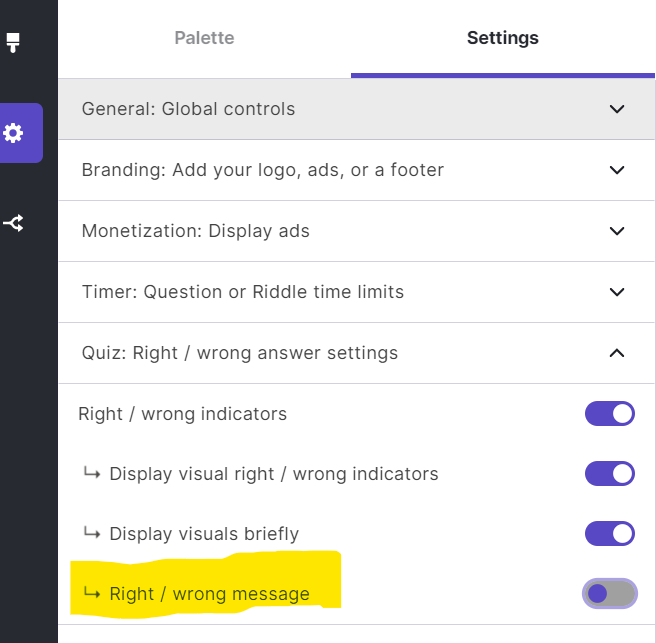Select the Settings tab
The image size is (656, 643).
coord(502,38)
